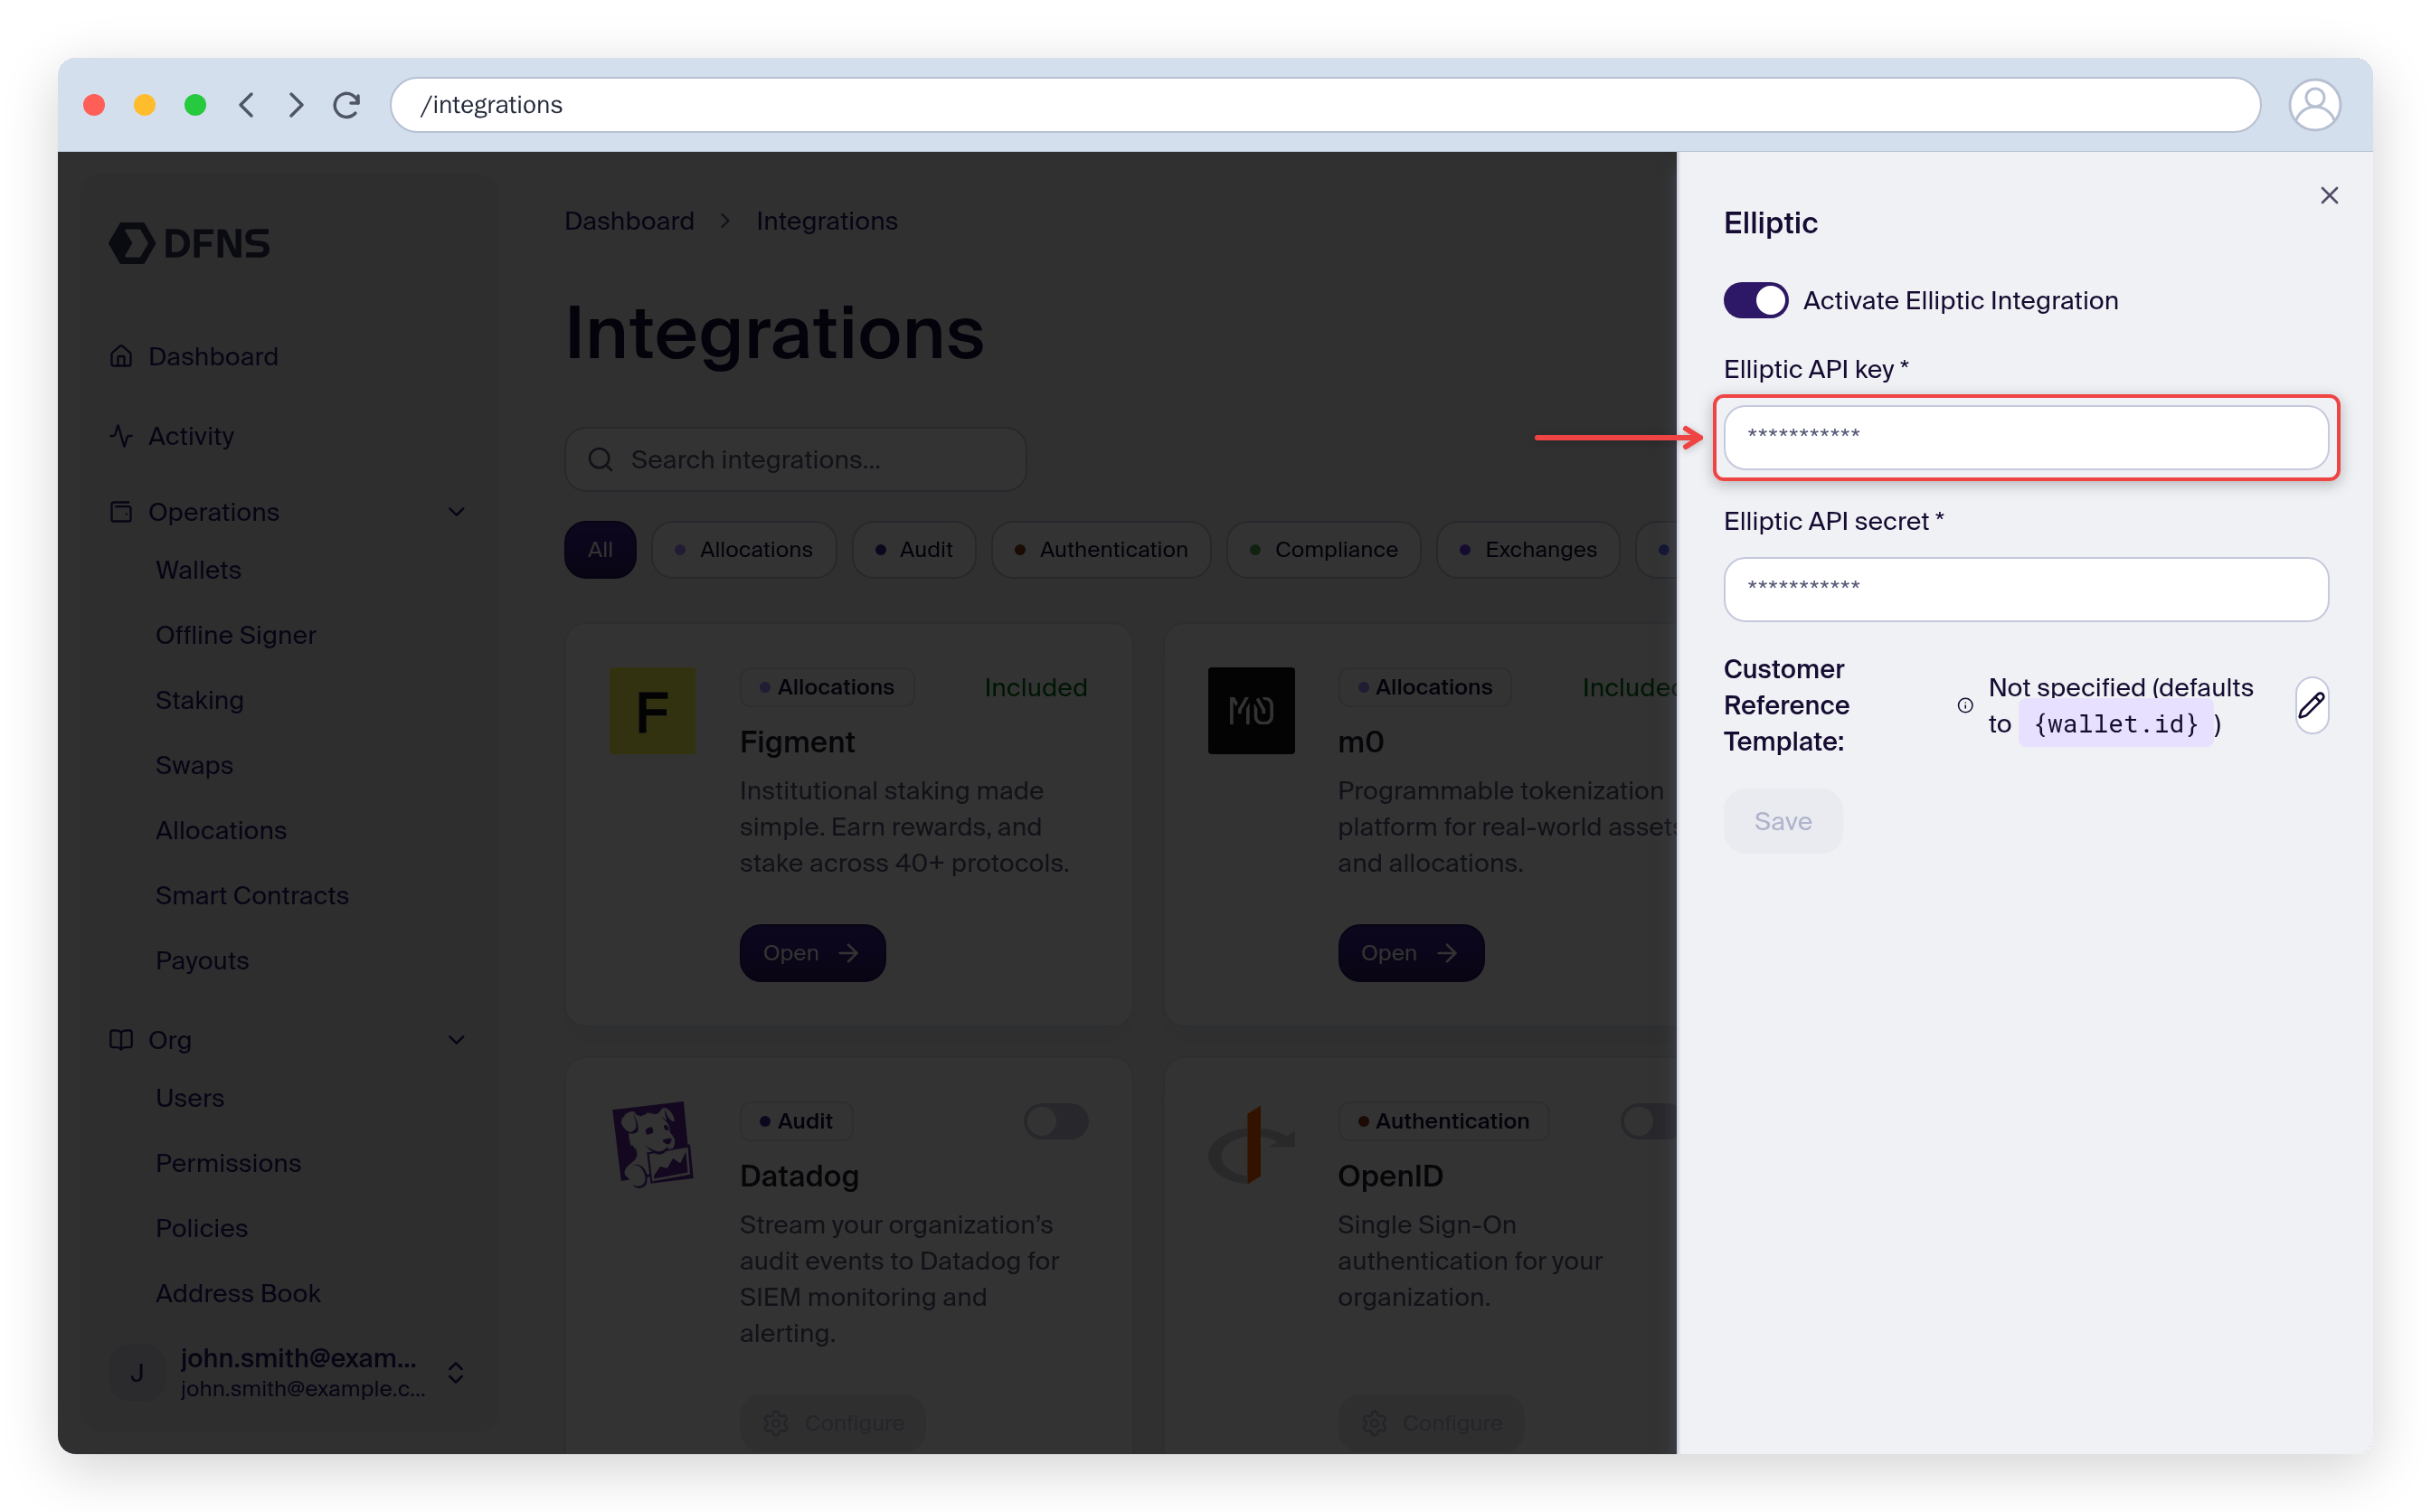Screen dimensions: 2431x1512
Task: Edit the Customer Reference Template with pencil icon
Action: [x=2311, y=705]
